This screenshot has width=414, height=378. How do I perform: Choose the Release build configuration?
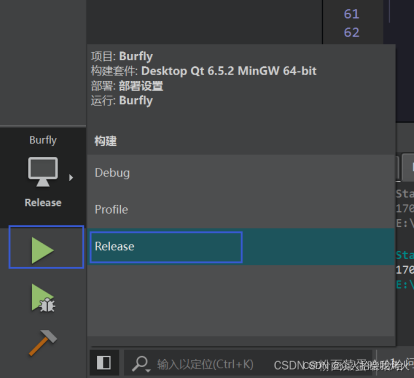241,247
